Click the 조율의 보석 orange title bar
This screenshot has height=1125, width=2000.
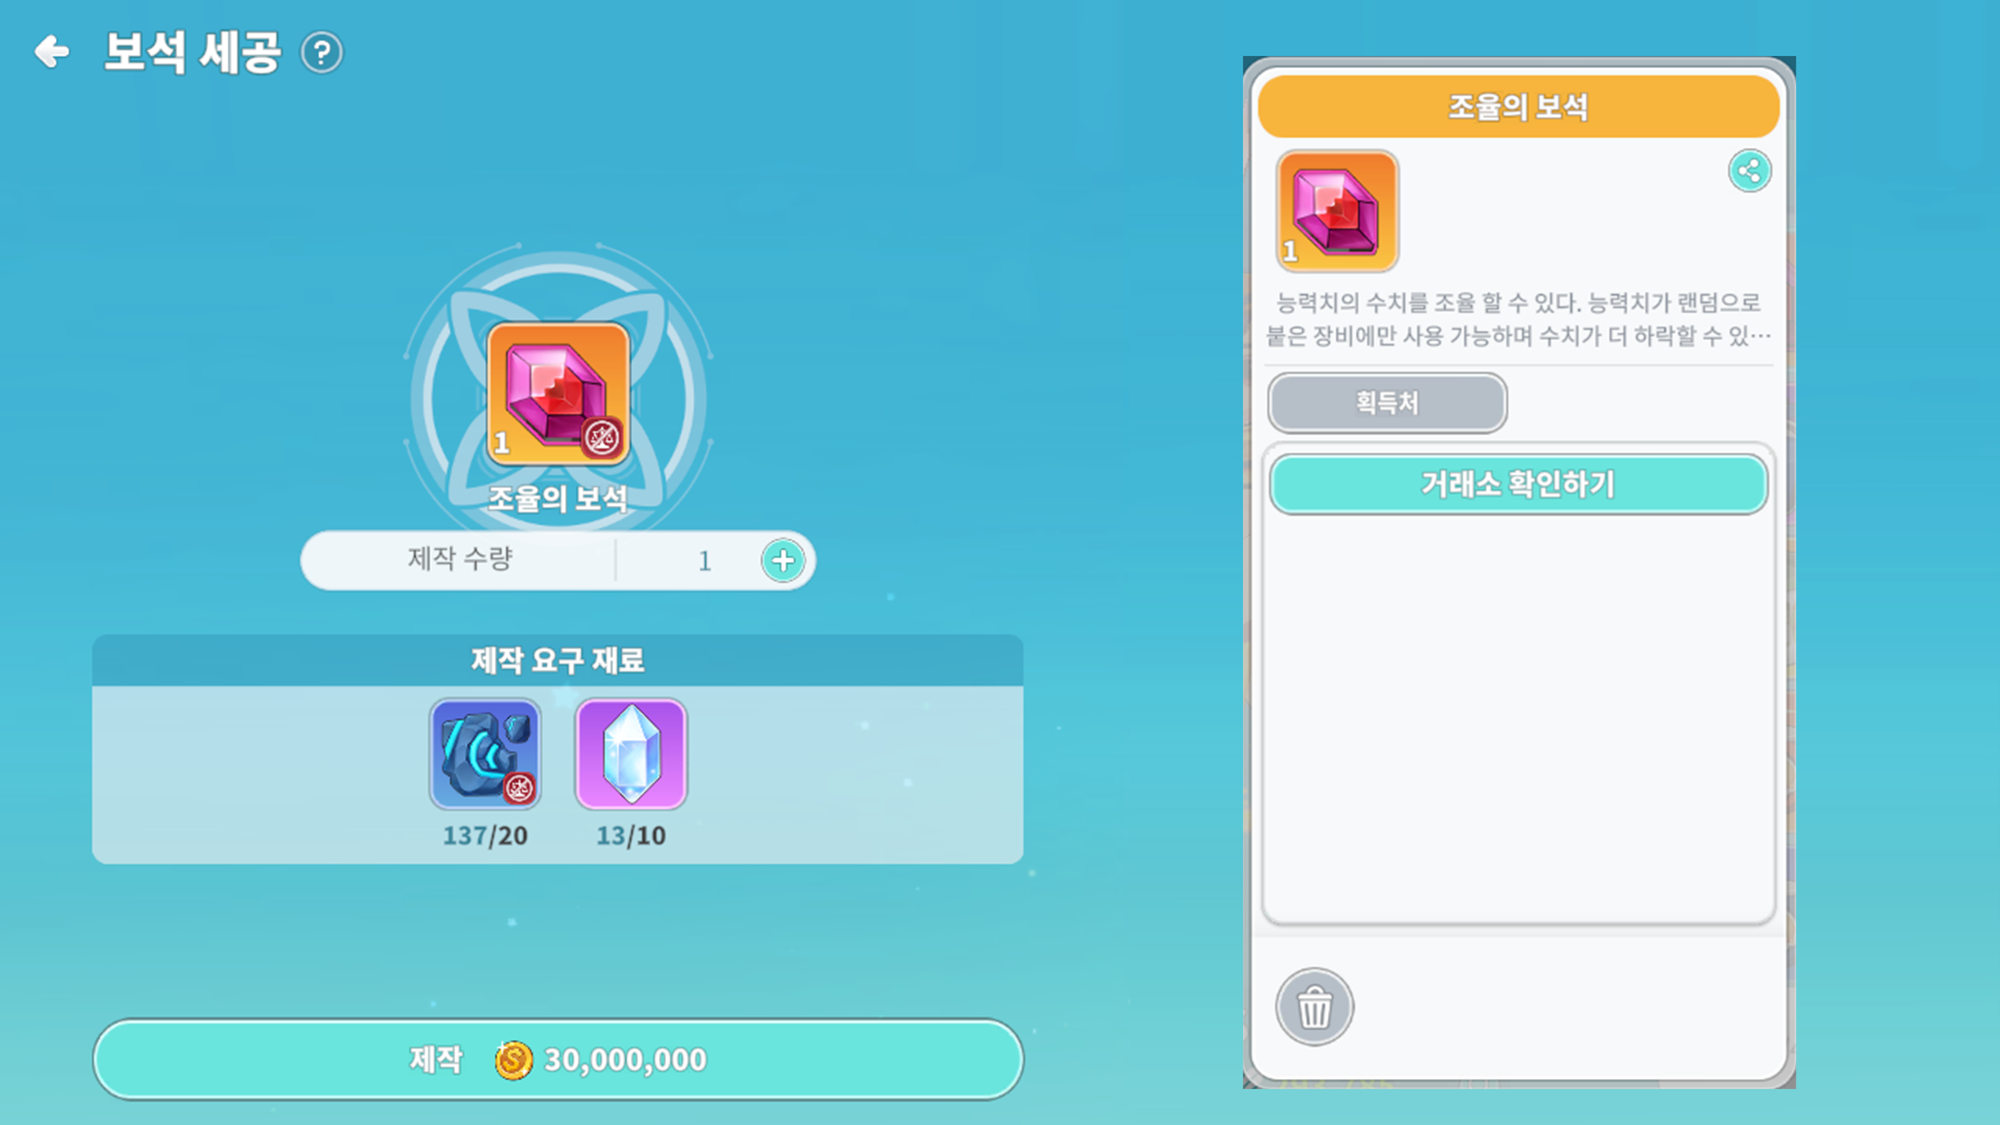(1518, 106)
